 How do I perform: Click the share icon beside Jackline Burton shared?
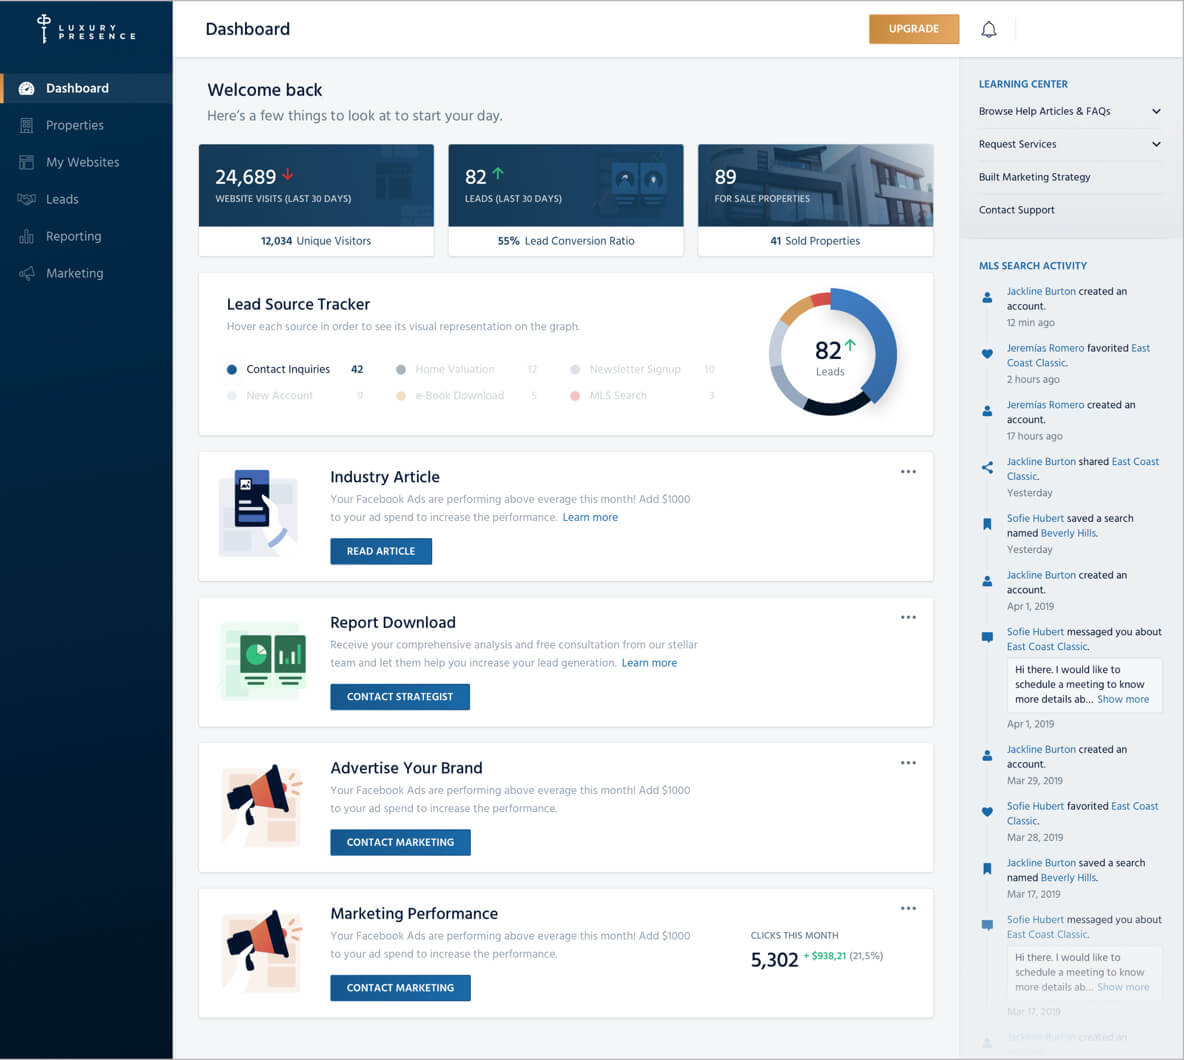tap(987, 468)
